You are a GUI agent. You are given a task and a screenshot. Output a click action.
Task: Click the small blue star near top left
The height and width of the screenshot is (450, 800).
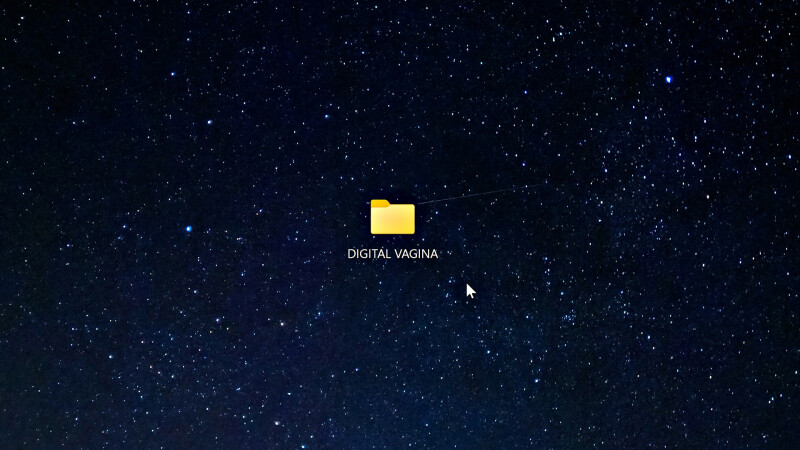pyautogui.click(x=172, y=73)
